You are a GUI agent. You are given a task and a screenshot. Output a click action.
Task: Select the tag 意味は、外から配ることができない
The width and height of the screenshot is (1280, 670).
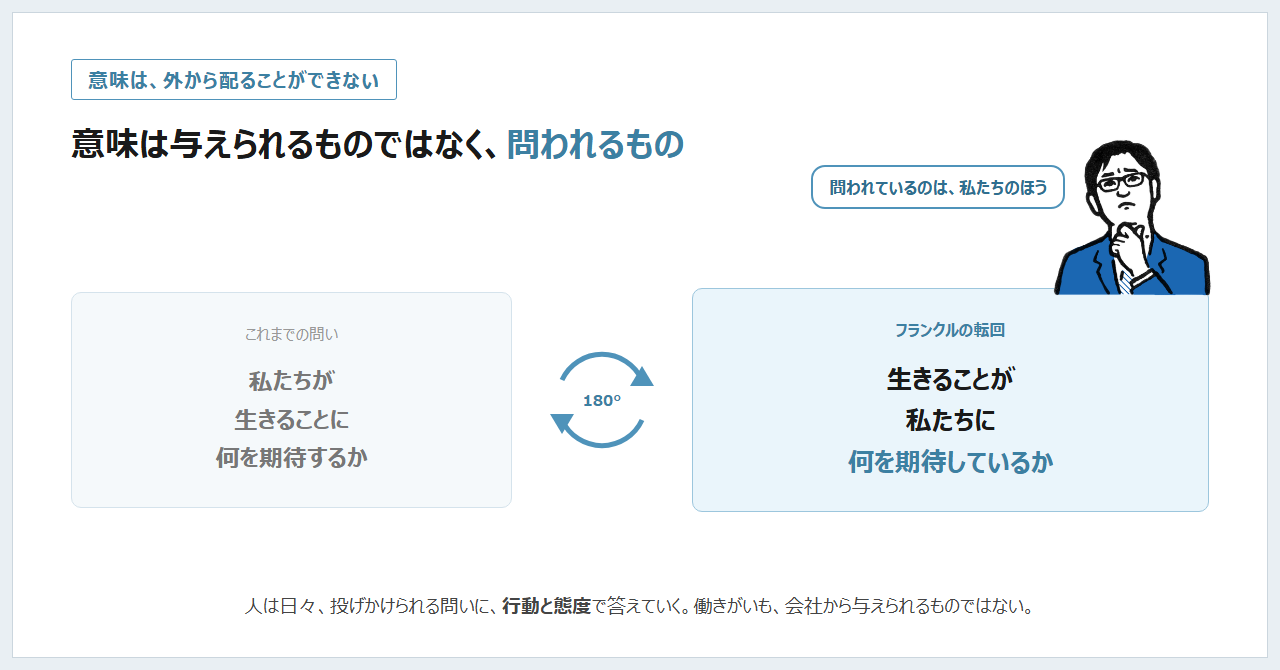tap(234, 80)
